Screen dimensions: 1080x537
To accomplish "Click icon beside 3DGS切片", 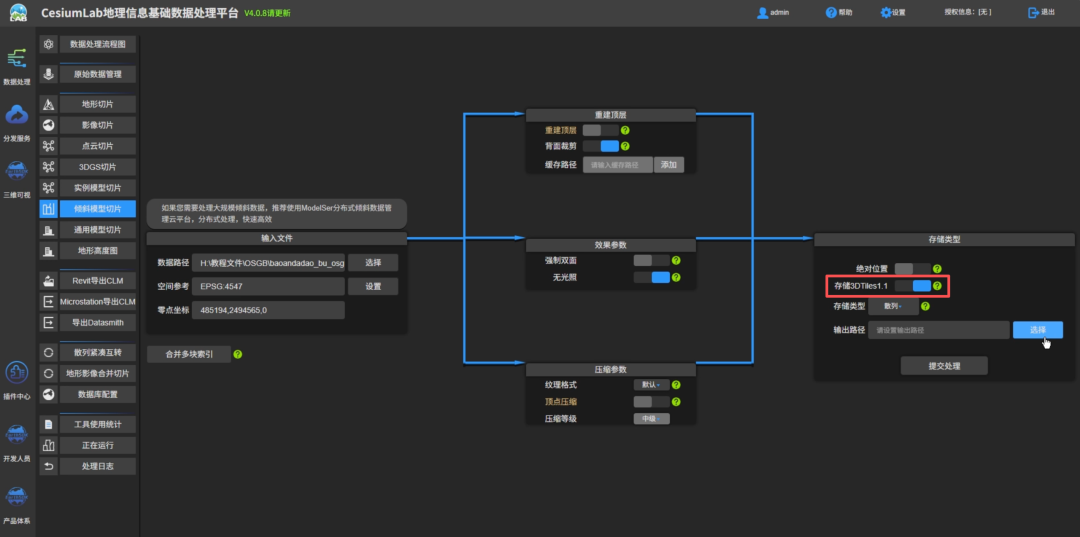I will [48, 167].
